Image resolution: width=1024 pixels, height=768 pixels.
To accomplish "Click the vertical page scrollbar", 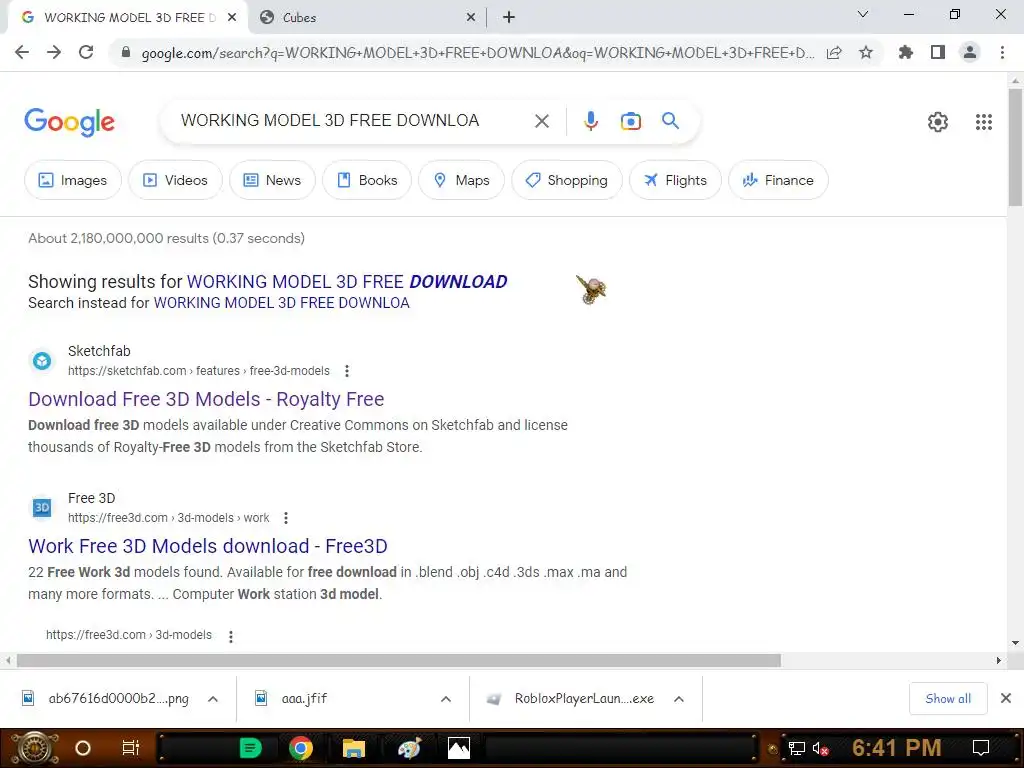I will coord(1015,147).
